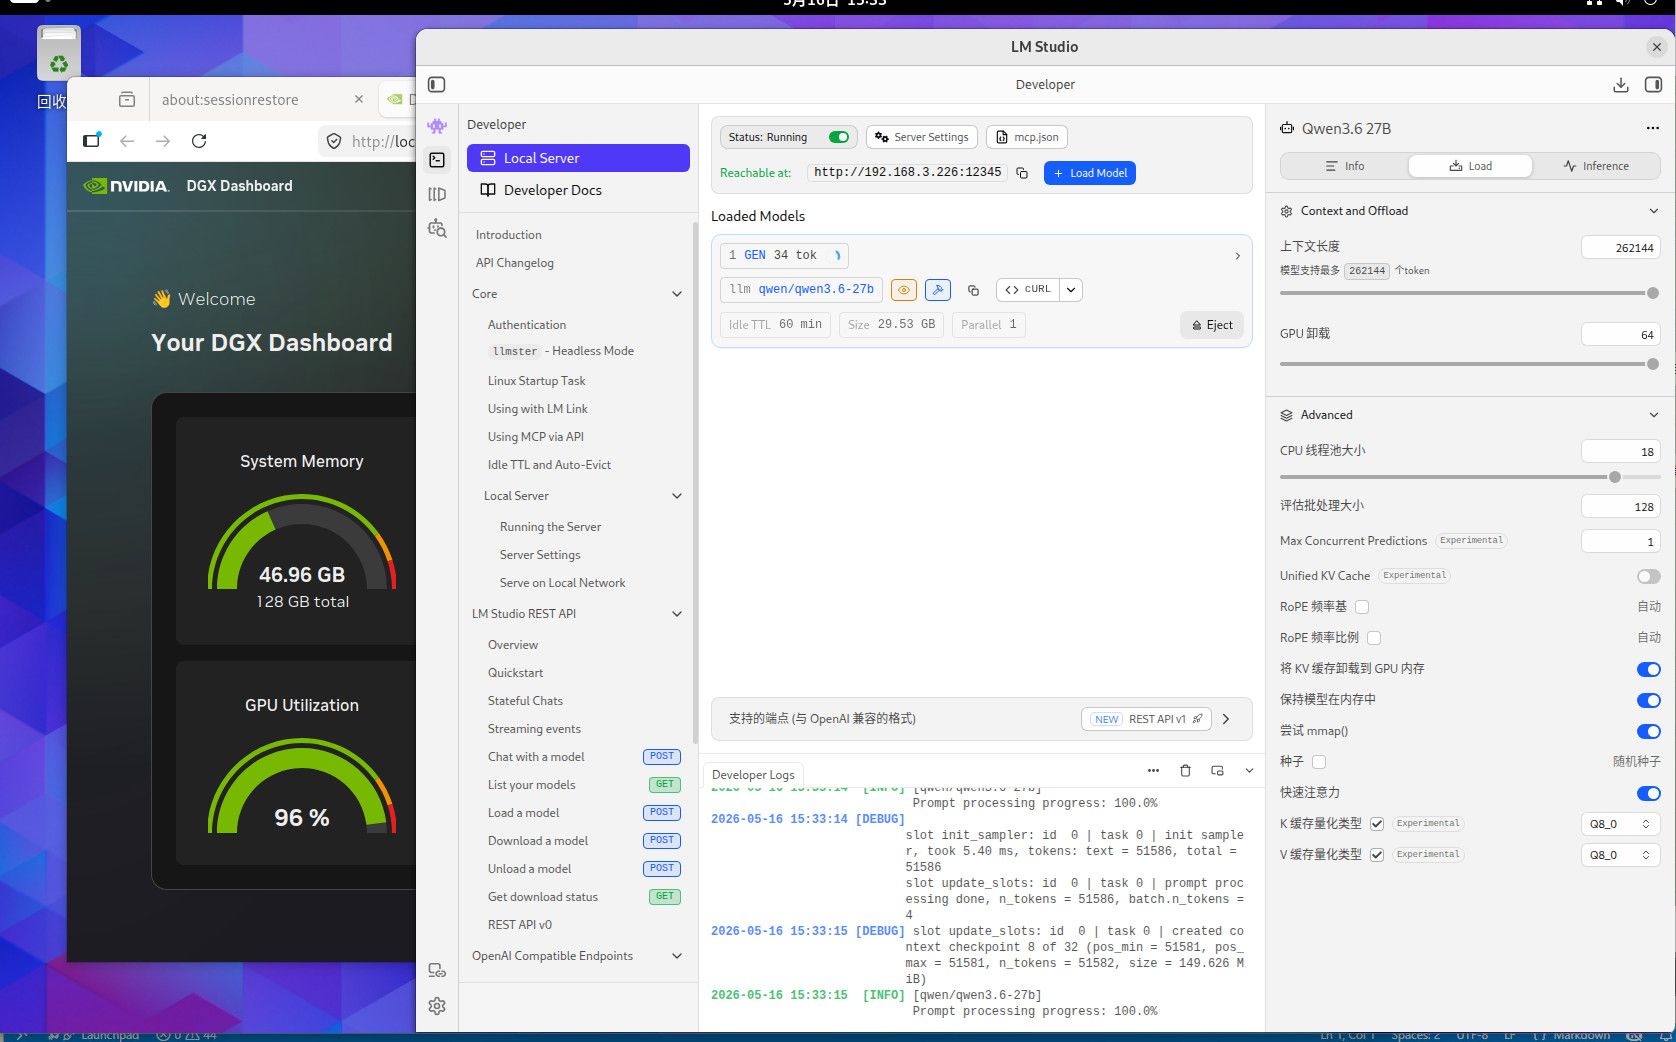Uncheck the K 缓存量化类型 checkbox
Image resolution: width=1676 pixels, height=1042 pixels.
pyautogui.click(x=1377, y=824)
